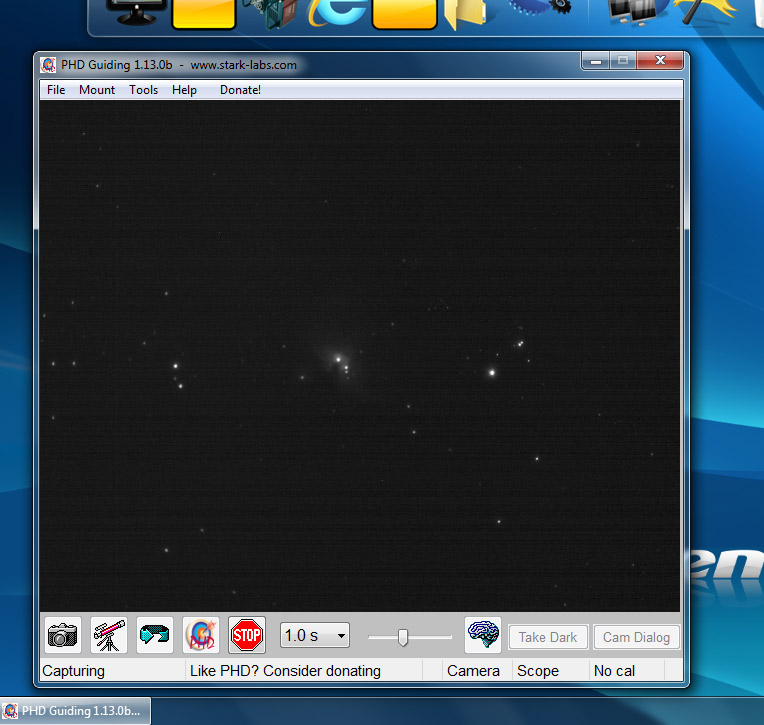Open advanced settings via the brain icon
The image size is (764, 725).
483,635
